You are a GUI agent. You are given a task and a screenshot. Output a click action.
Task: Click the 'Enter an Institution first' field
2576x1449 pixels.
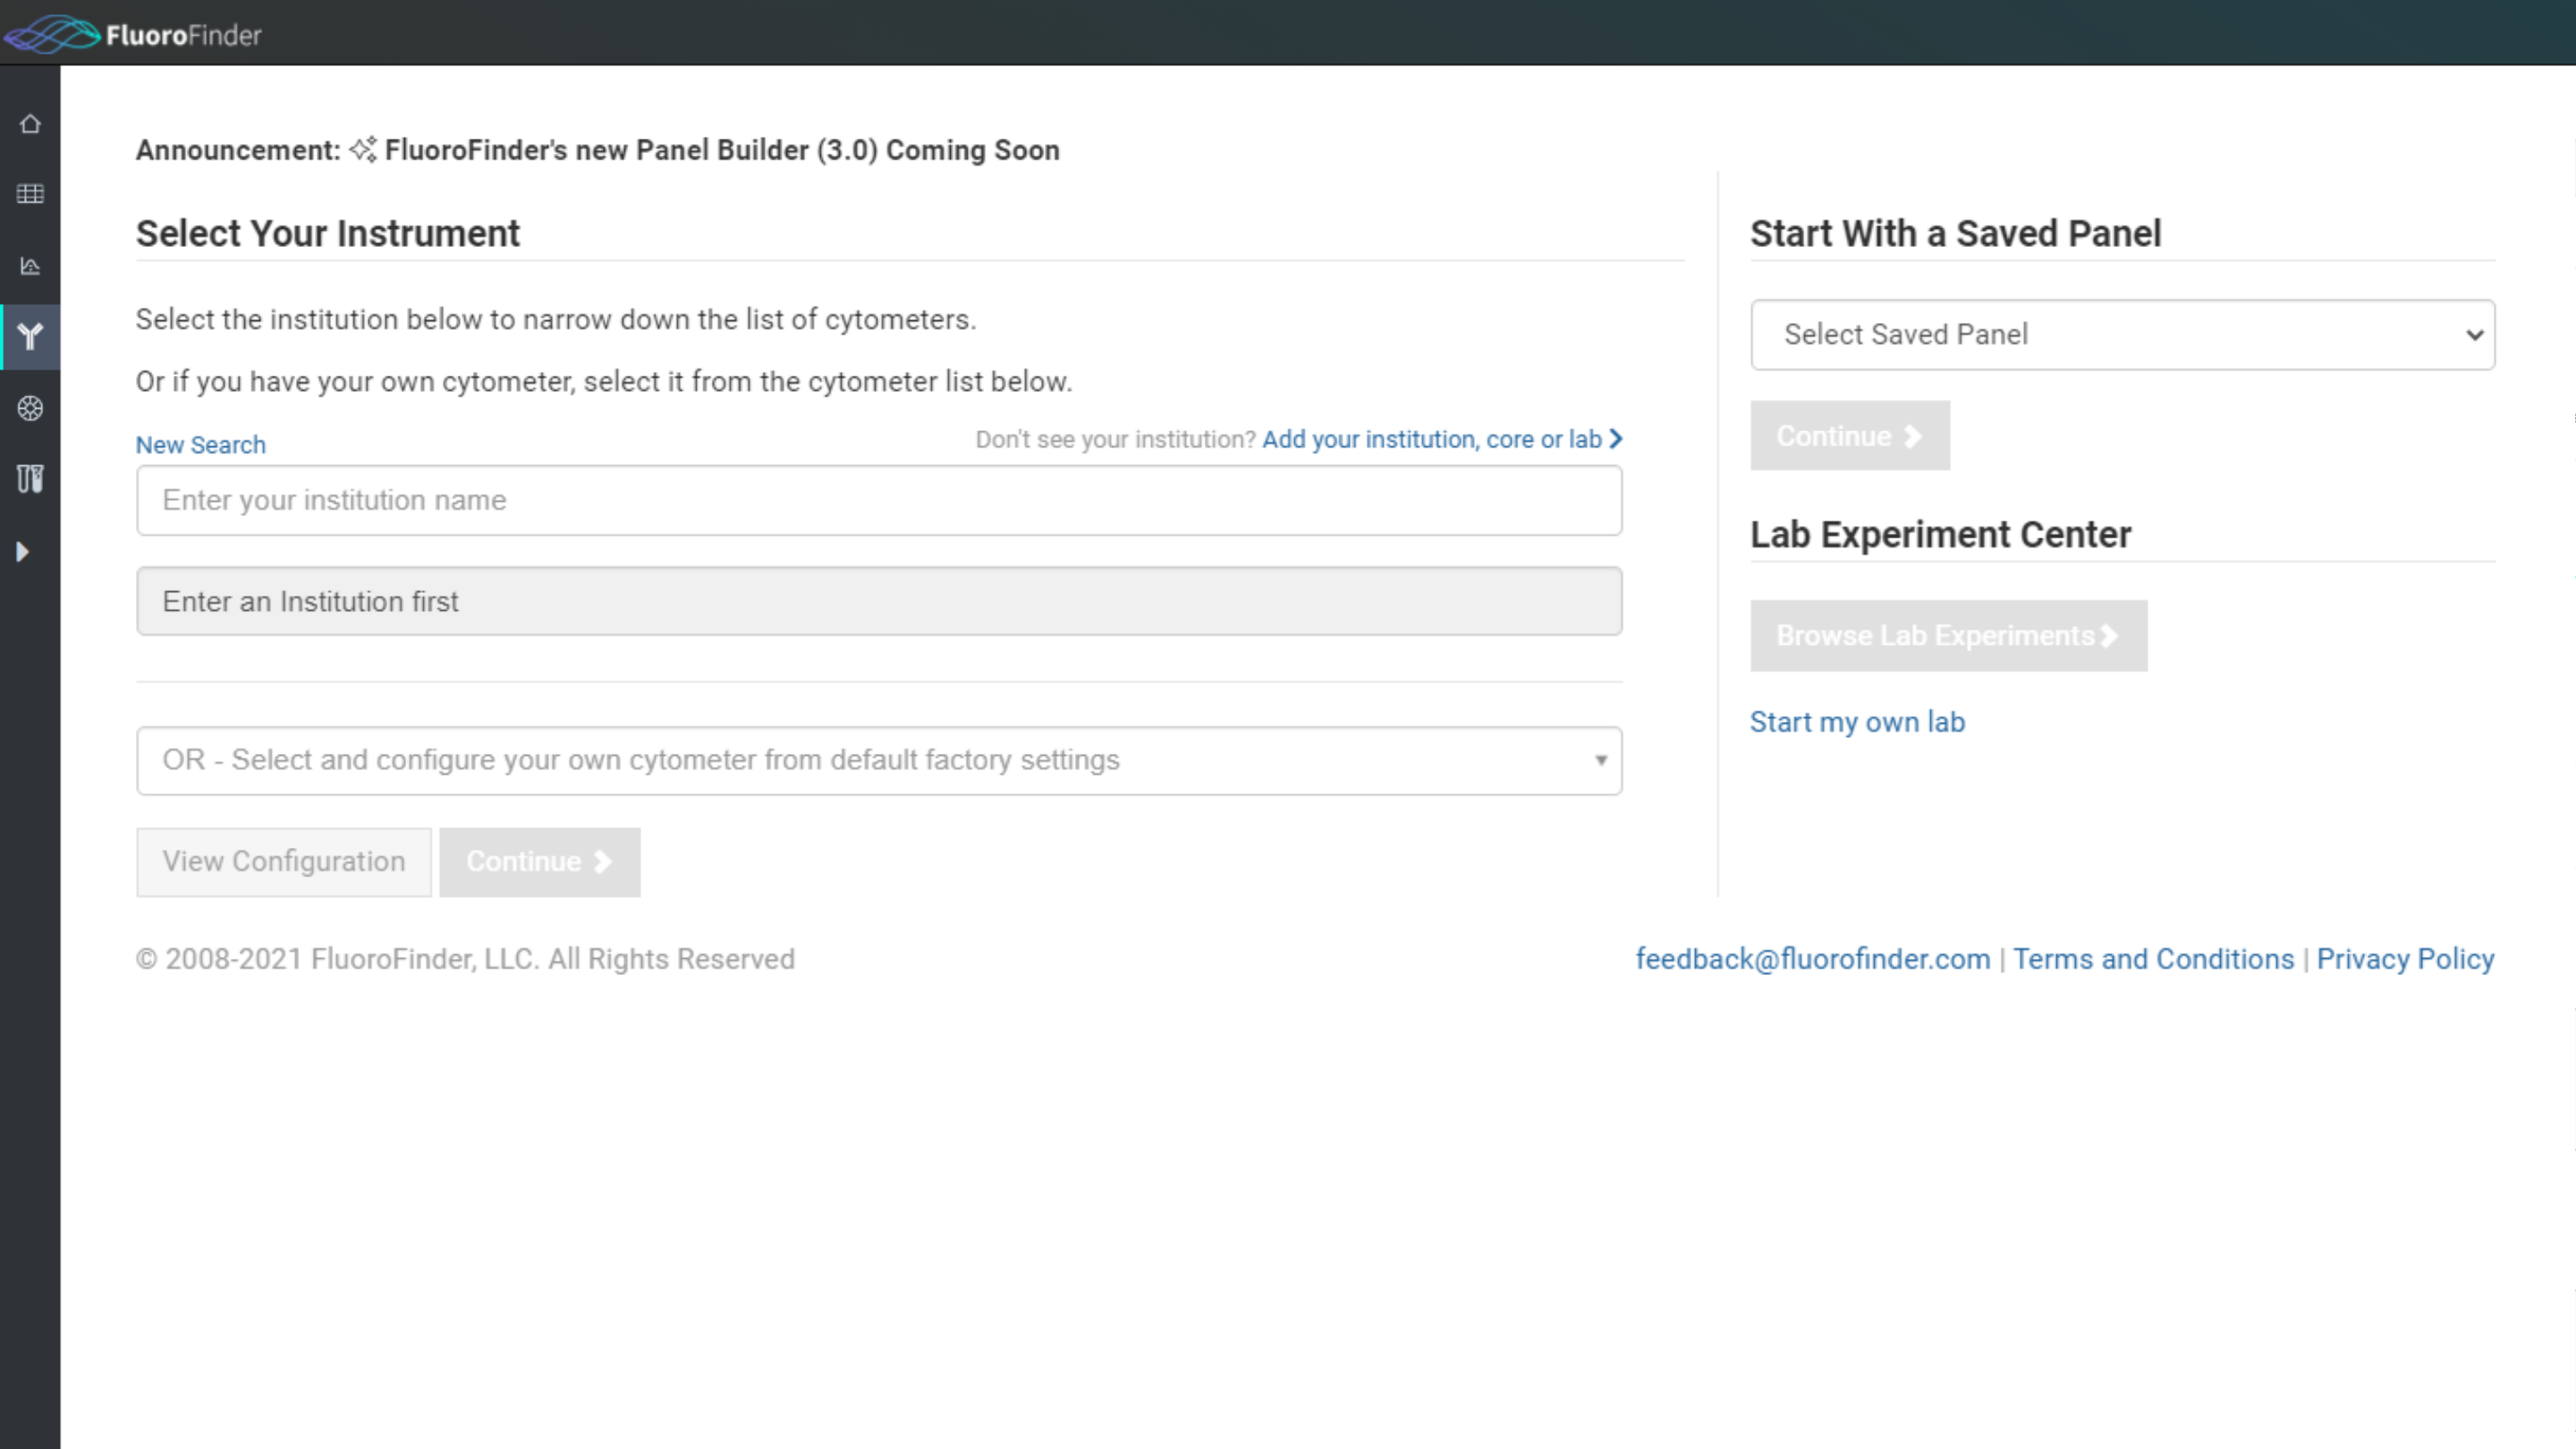(878, 602)
